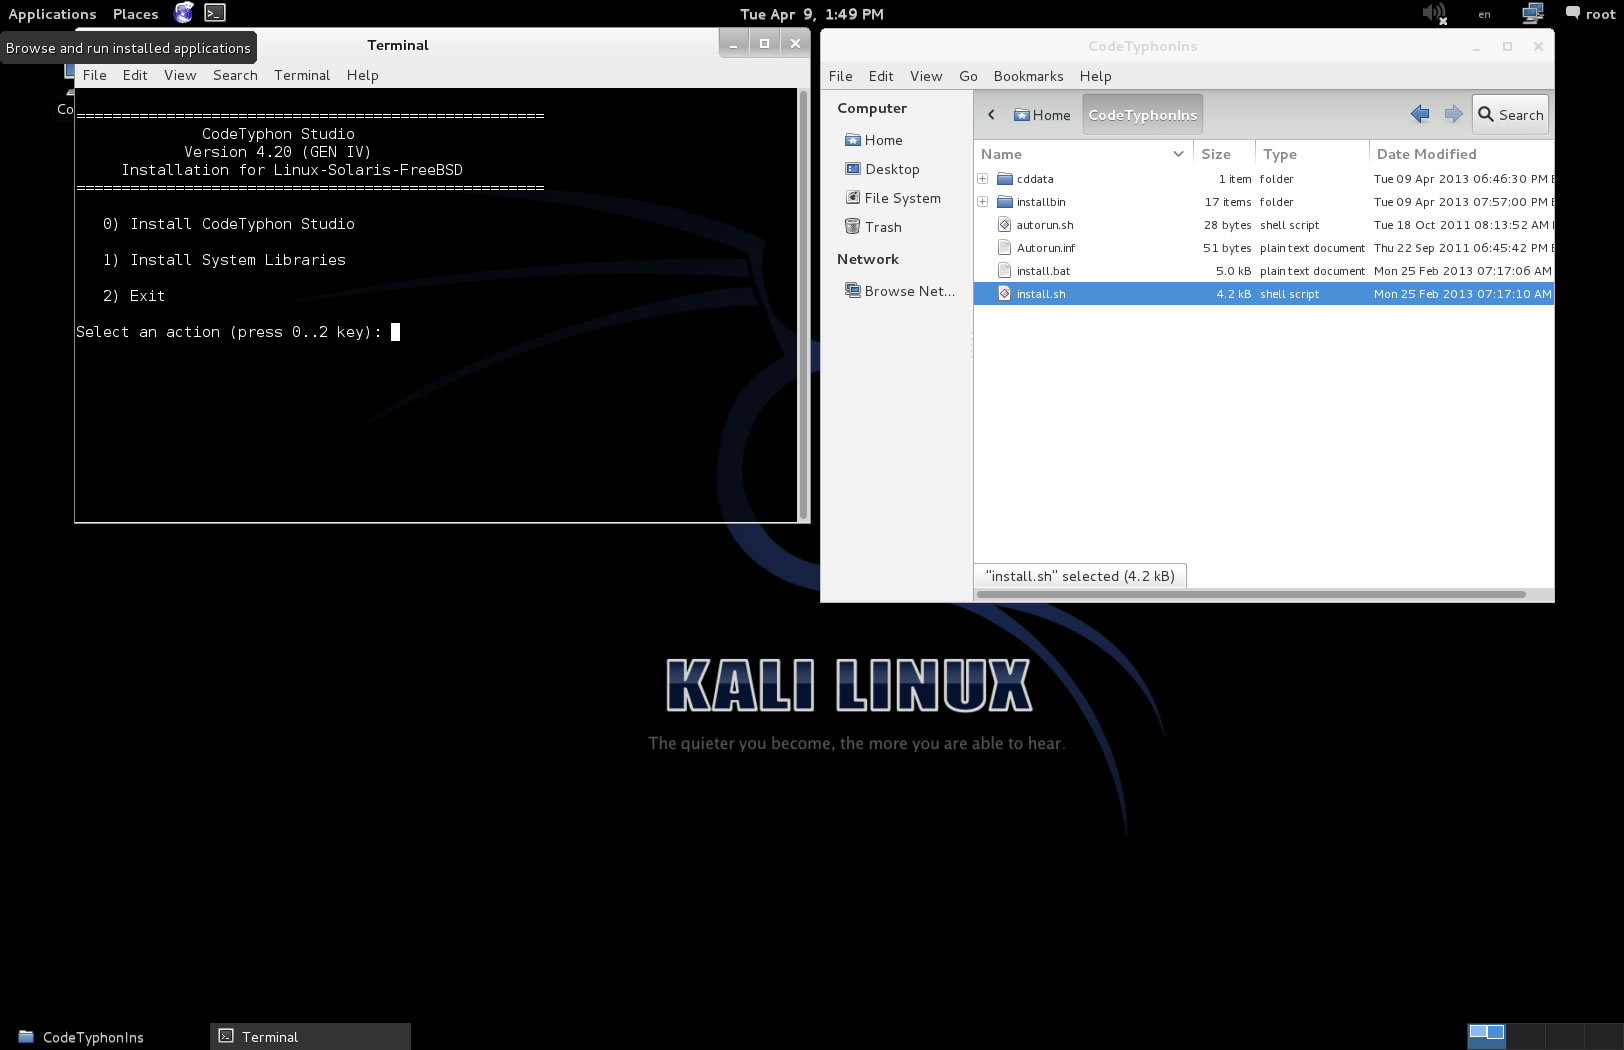Switch to the first workspace
Image resolution: width=1624 pixels, height=1050 pixels.
point(1486,1036)
